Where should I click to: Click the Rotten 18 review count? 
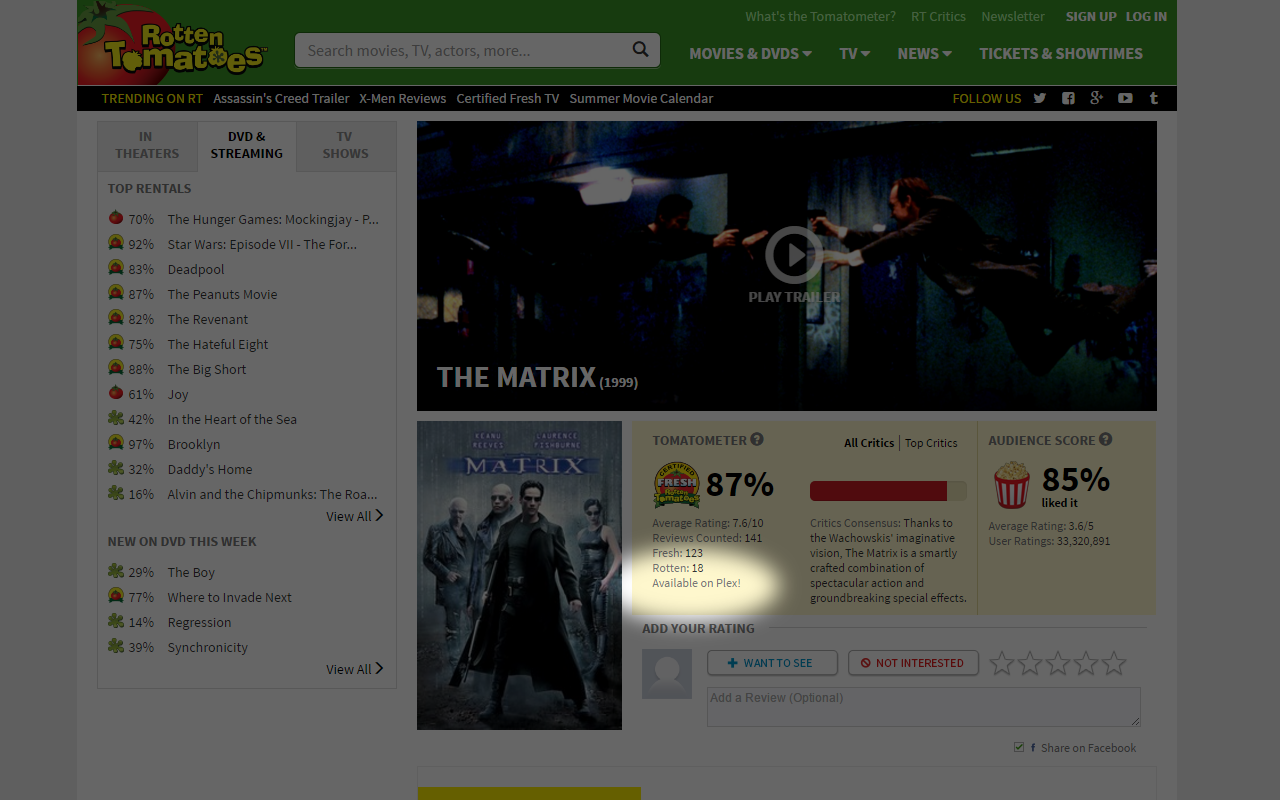[678, 568]
